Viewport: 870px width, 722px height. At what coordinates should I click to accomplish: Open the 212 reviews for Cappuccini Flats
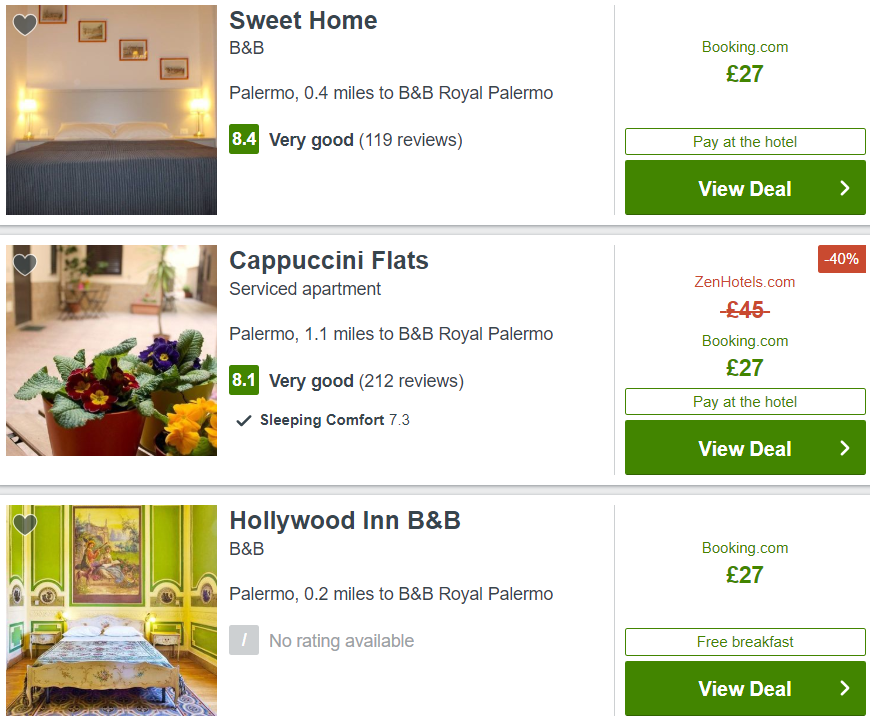(411, 381)
